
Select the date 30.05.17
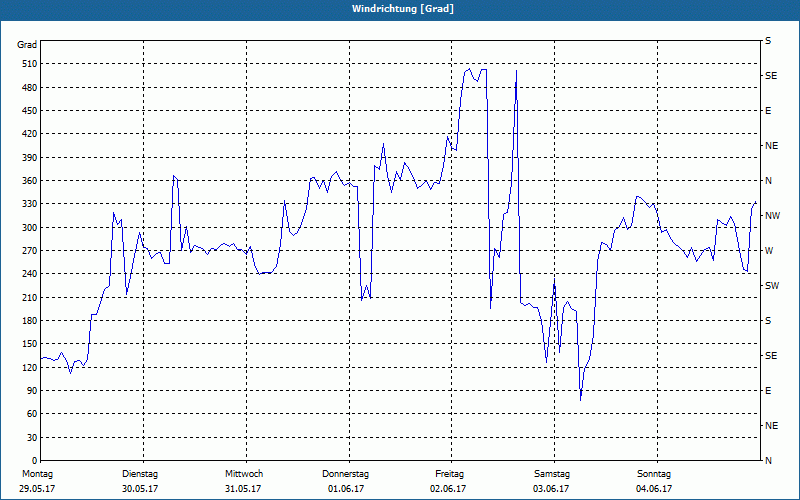[x=140, y=489]
